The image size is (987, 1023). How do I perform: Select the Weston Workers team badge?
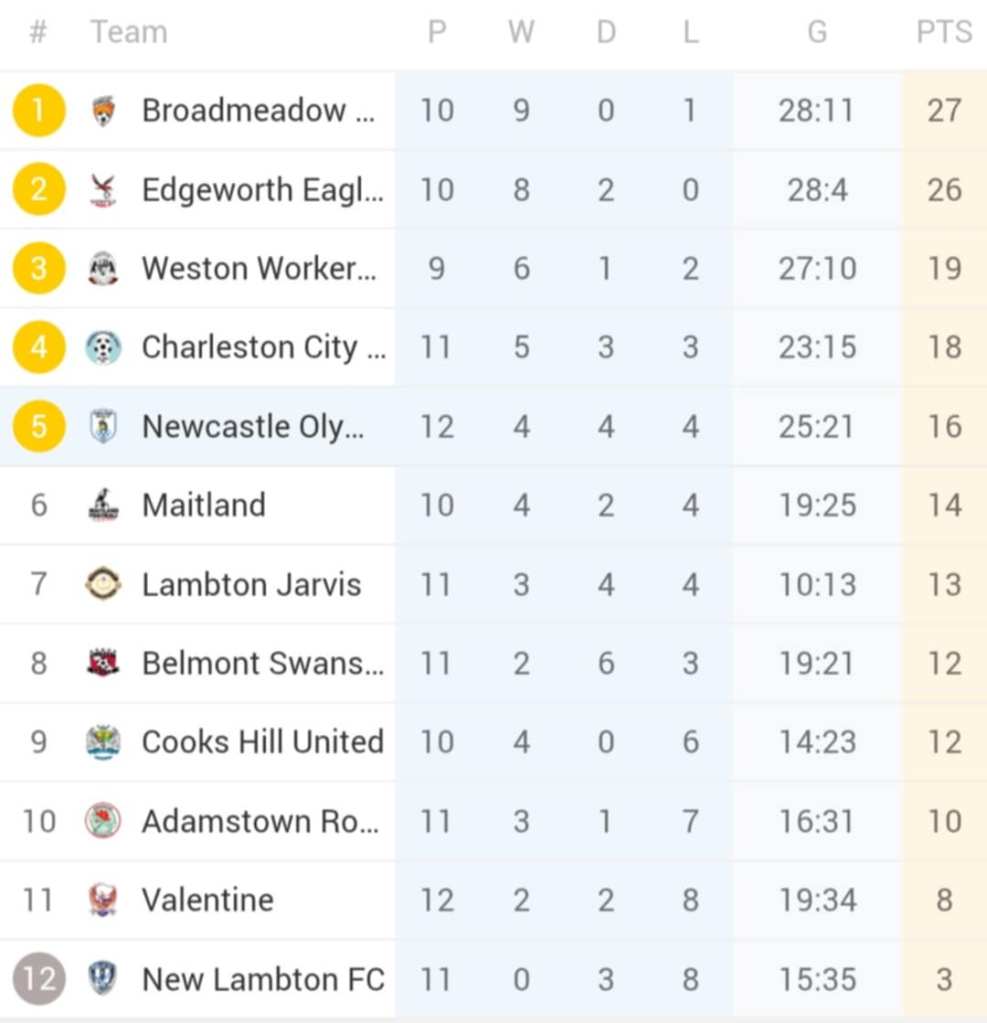[103, 268]
